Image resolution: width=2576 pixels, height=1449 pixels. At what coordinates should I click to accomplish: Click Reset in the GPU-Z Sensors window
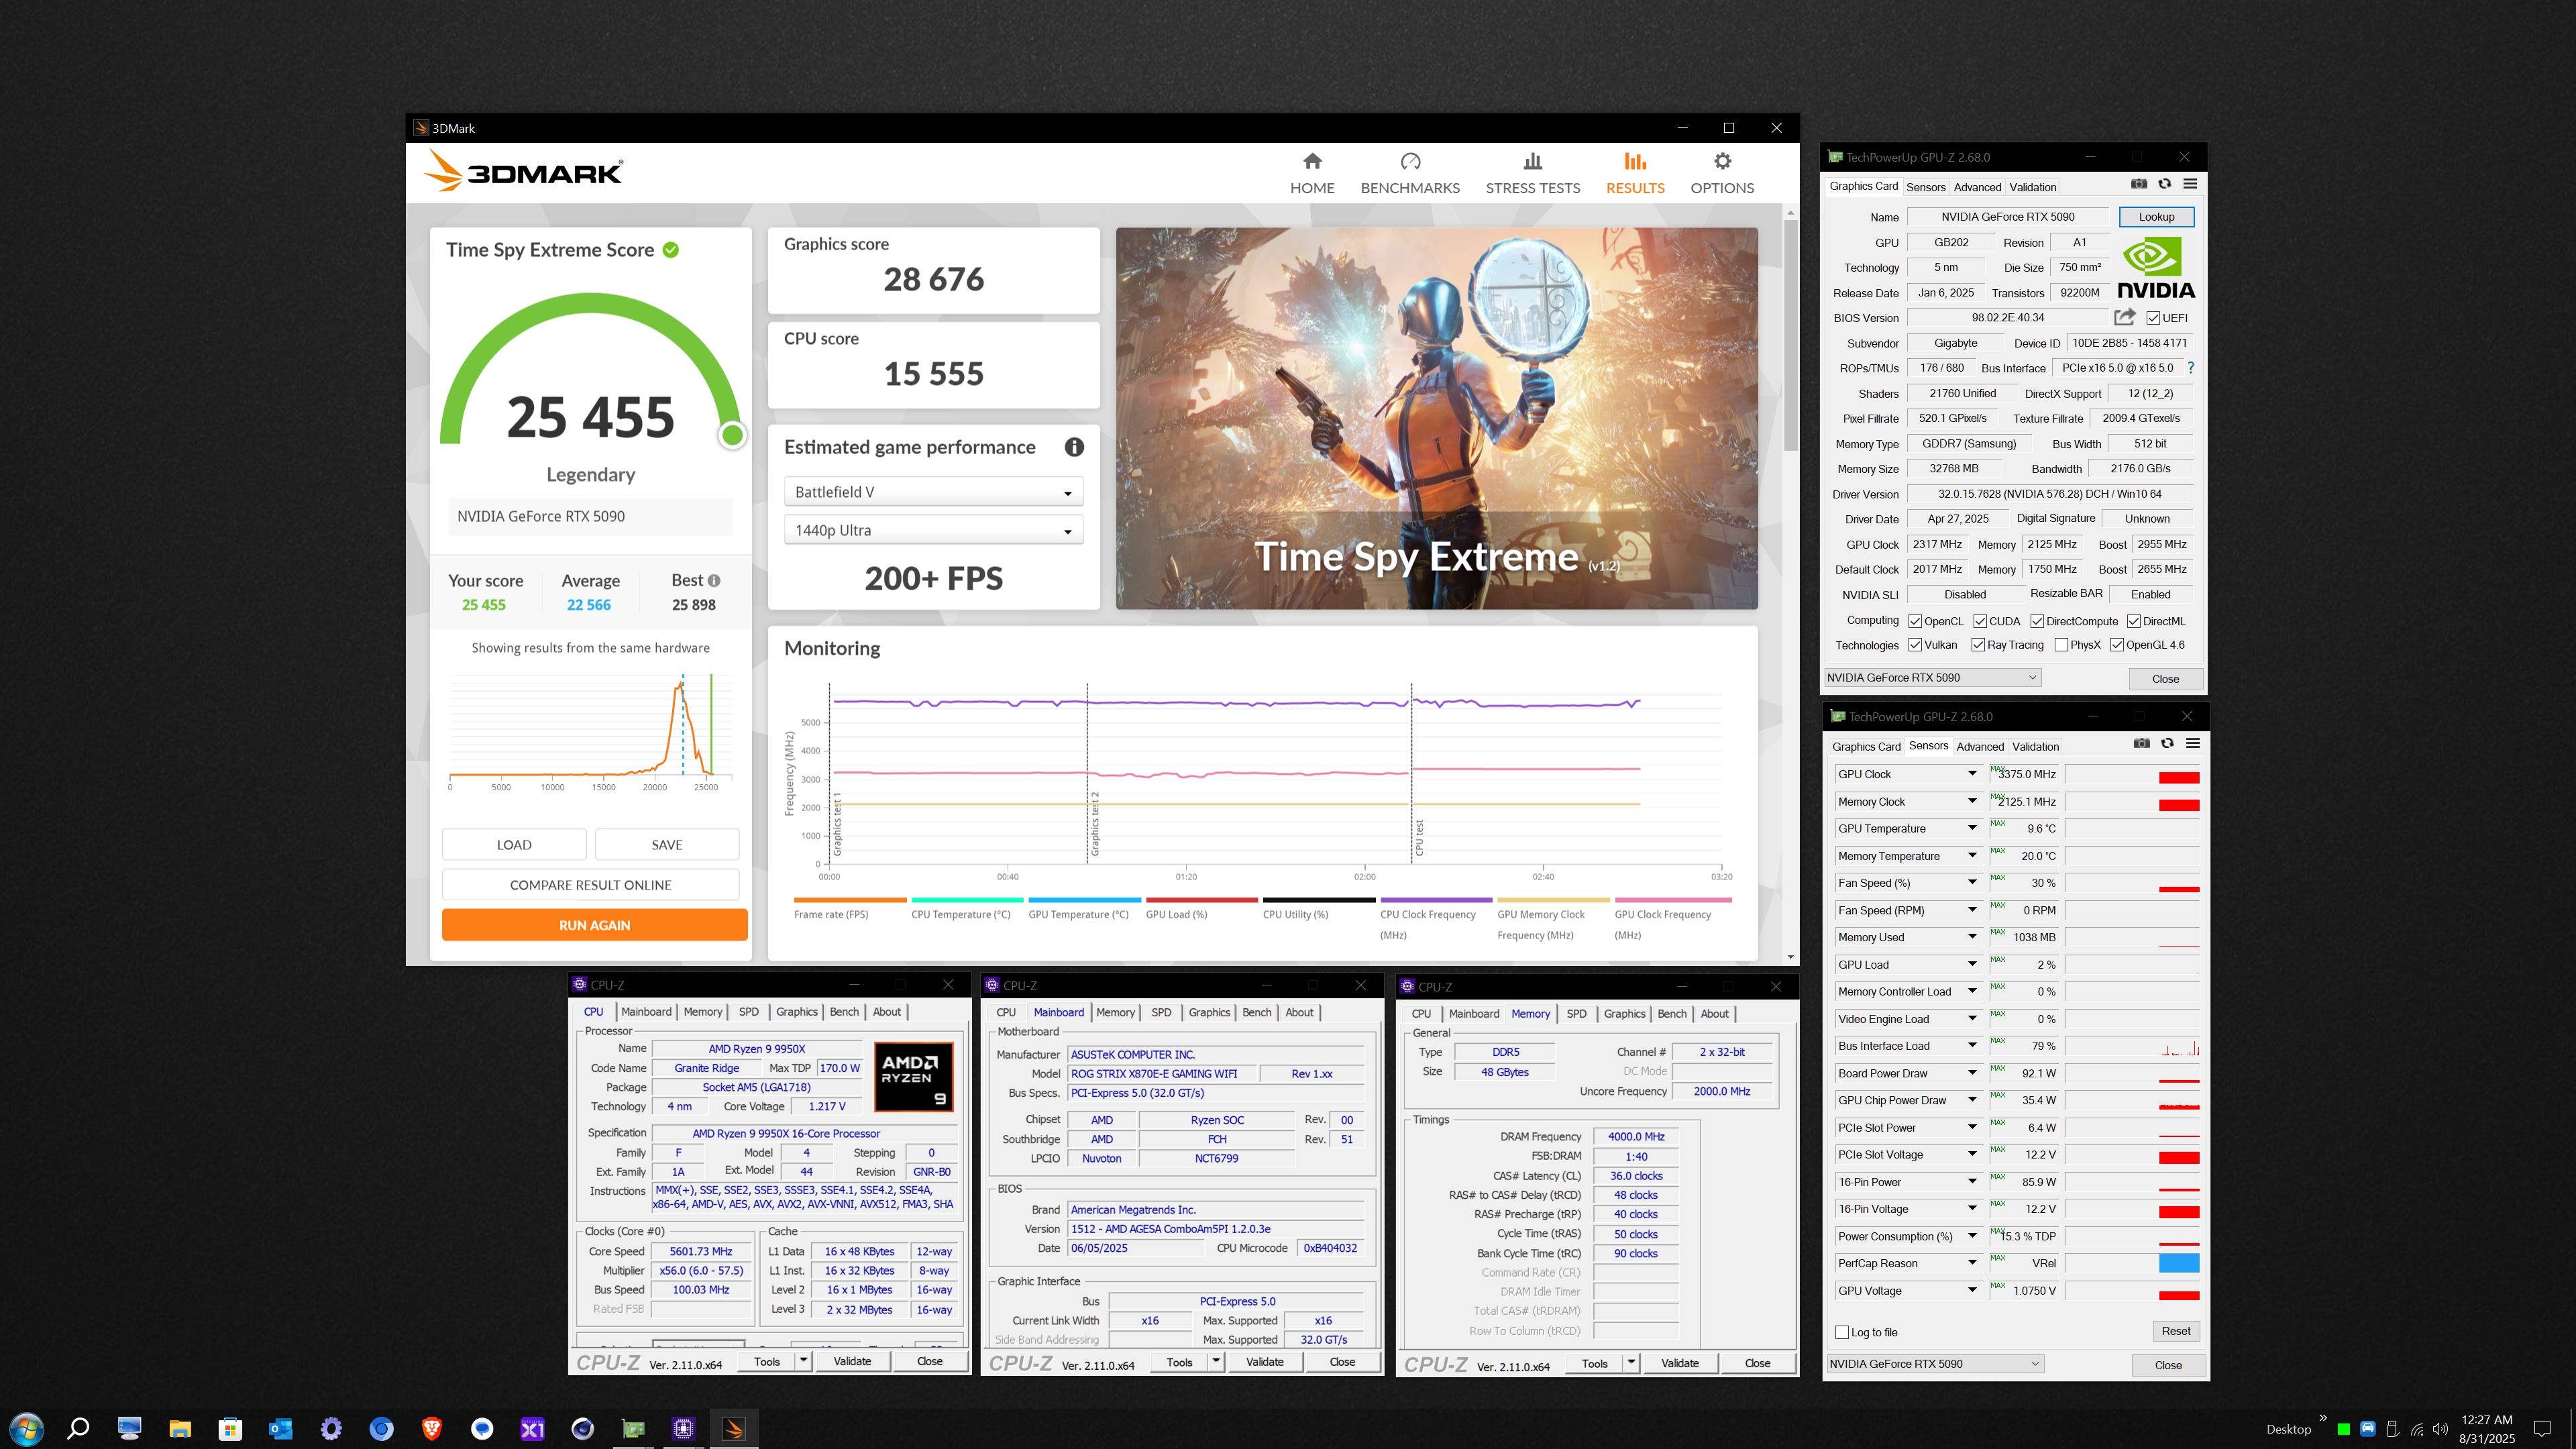(x=2175, y=1331)
